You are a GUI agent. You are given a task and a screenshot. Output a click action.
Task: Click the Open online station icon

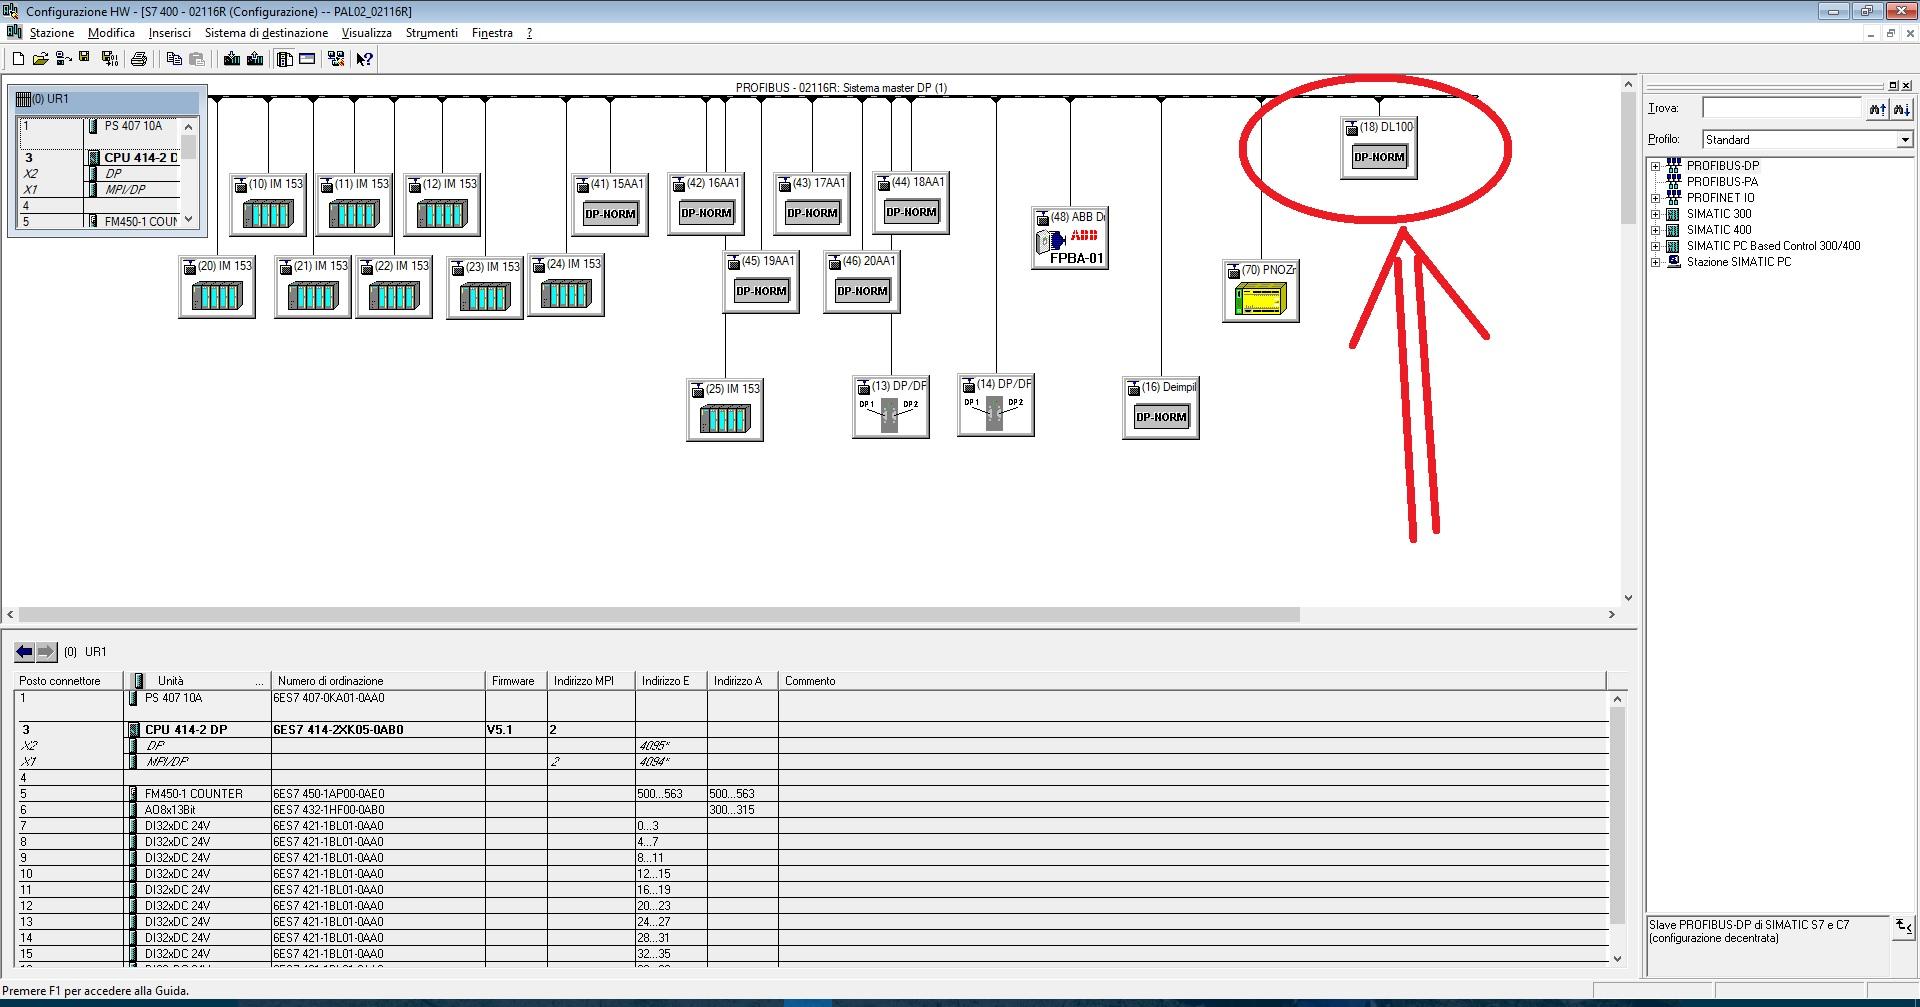tap(62, 59)
